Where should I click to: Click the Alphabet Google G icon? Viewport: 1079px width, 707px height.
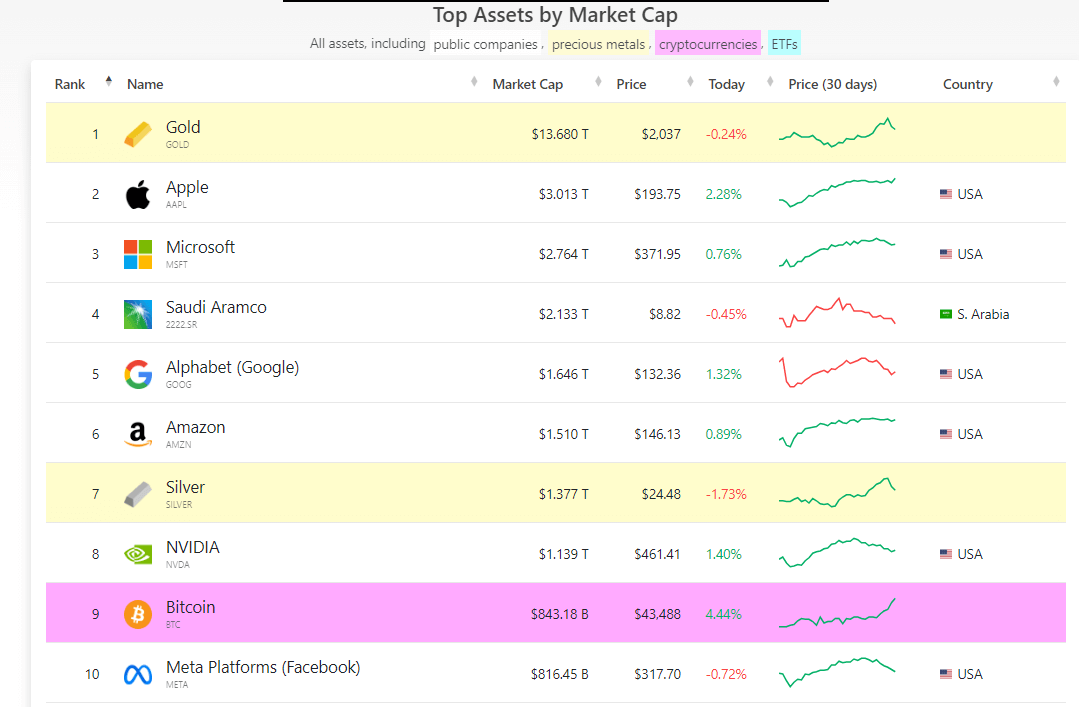(137, 373)
